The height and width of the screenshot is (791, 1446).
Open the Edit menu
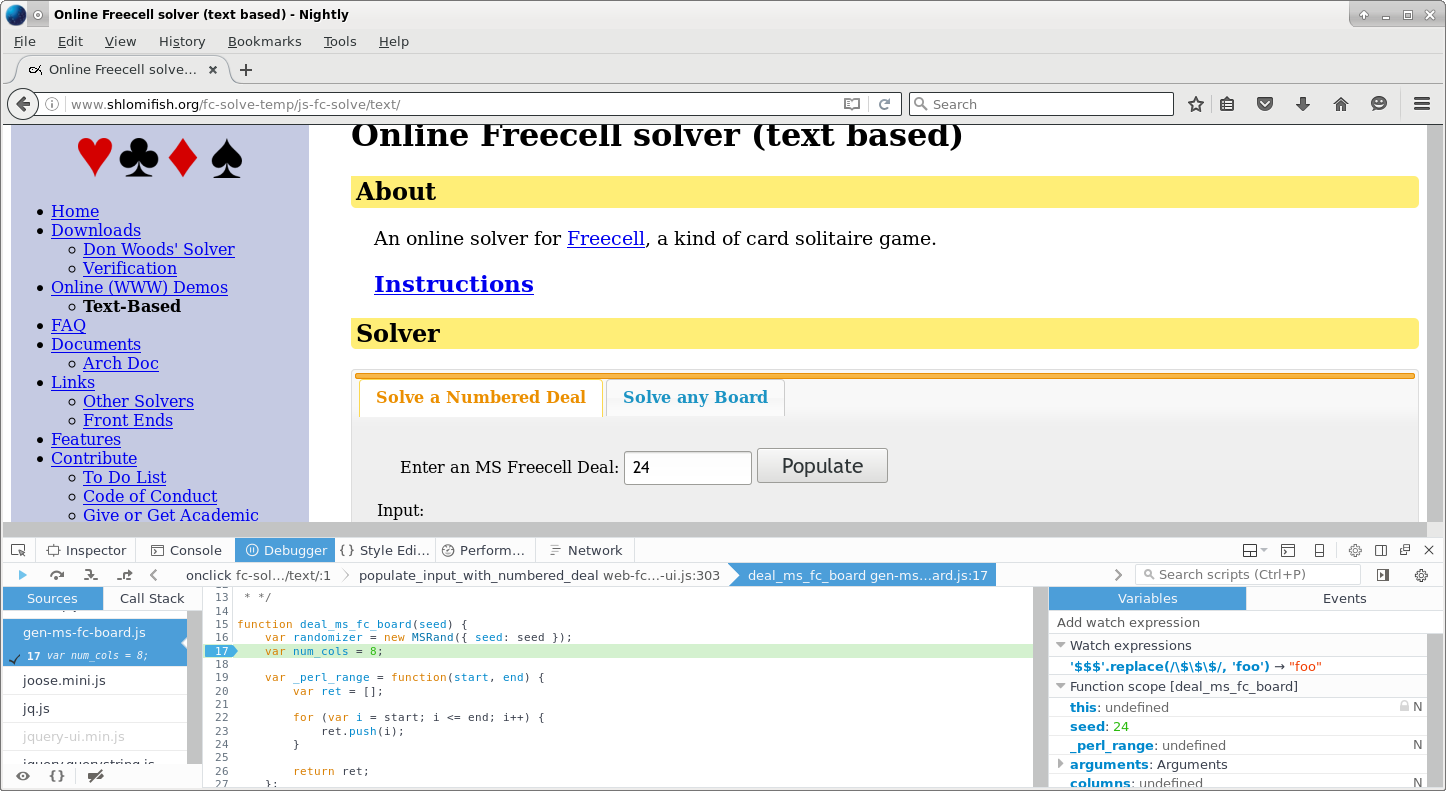(70, 41)
